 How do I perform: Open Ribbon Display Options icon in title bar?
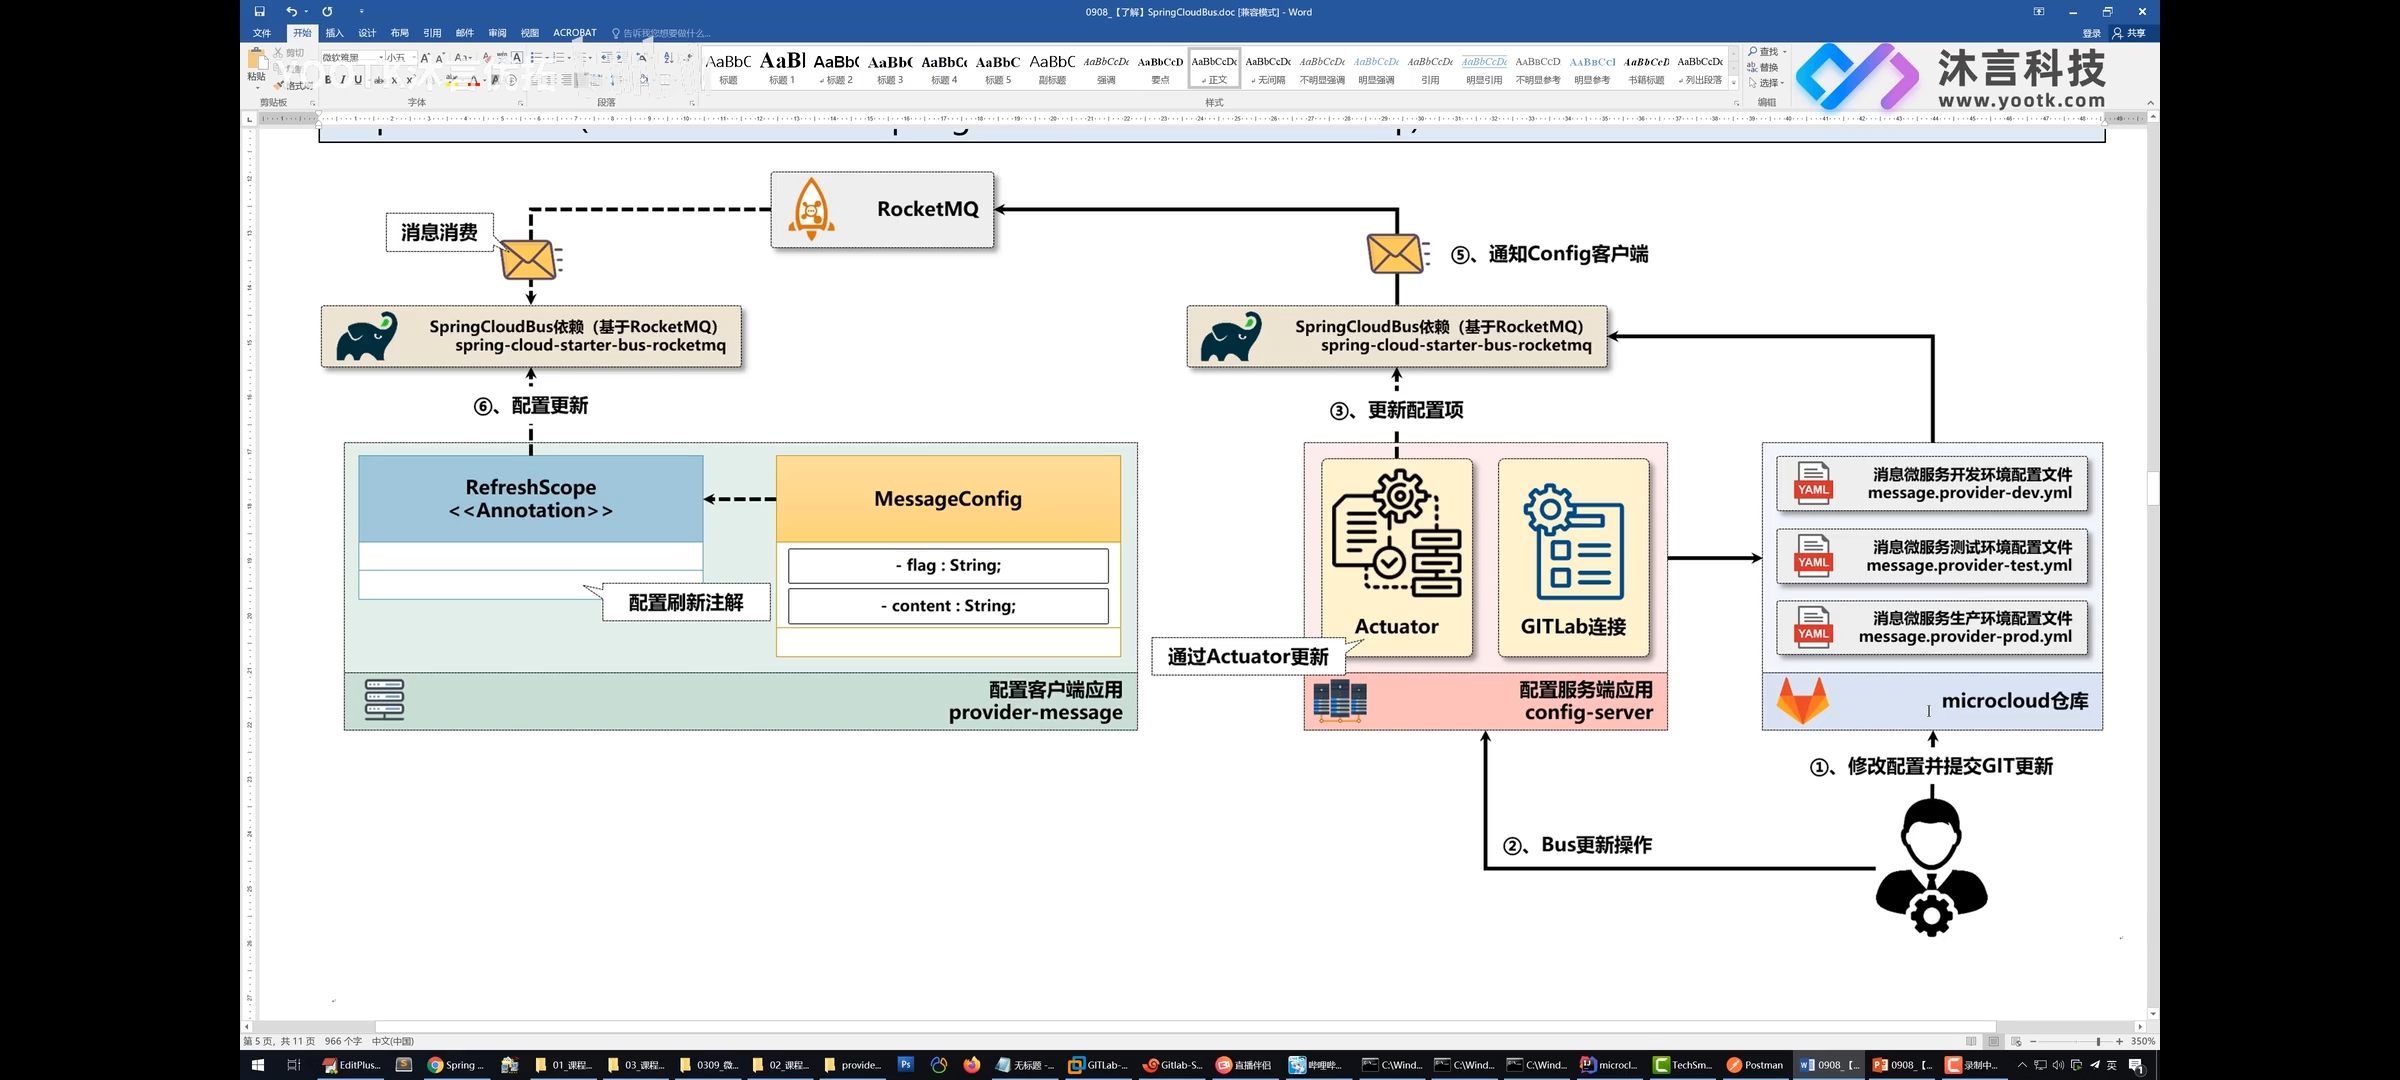[2039, 12]
